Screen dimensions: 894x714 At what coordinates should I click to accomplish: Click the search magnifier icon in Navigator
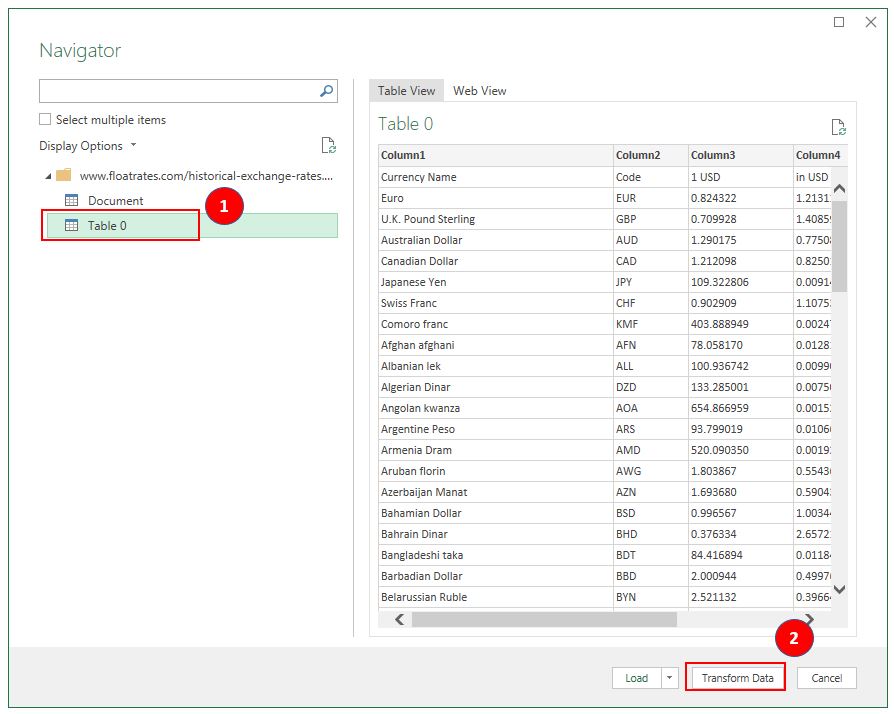(x=325, y=90)
